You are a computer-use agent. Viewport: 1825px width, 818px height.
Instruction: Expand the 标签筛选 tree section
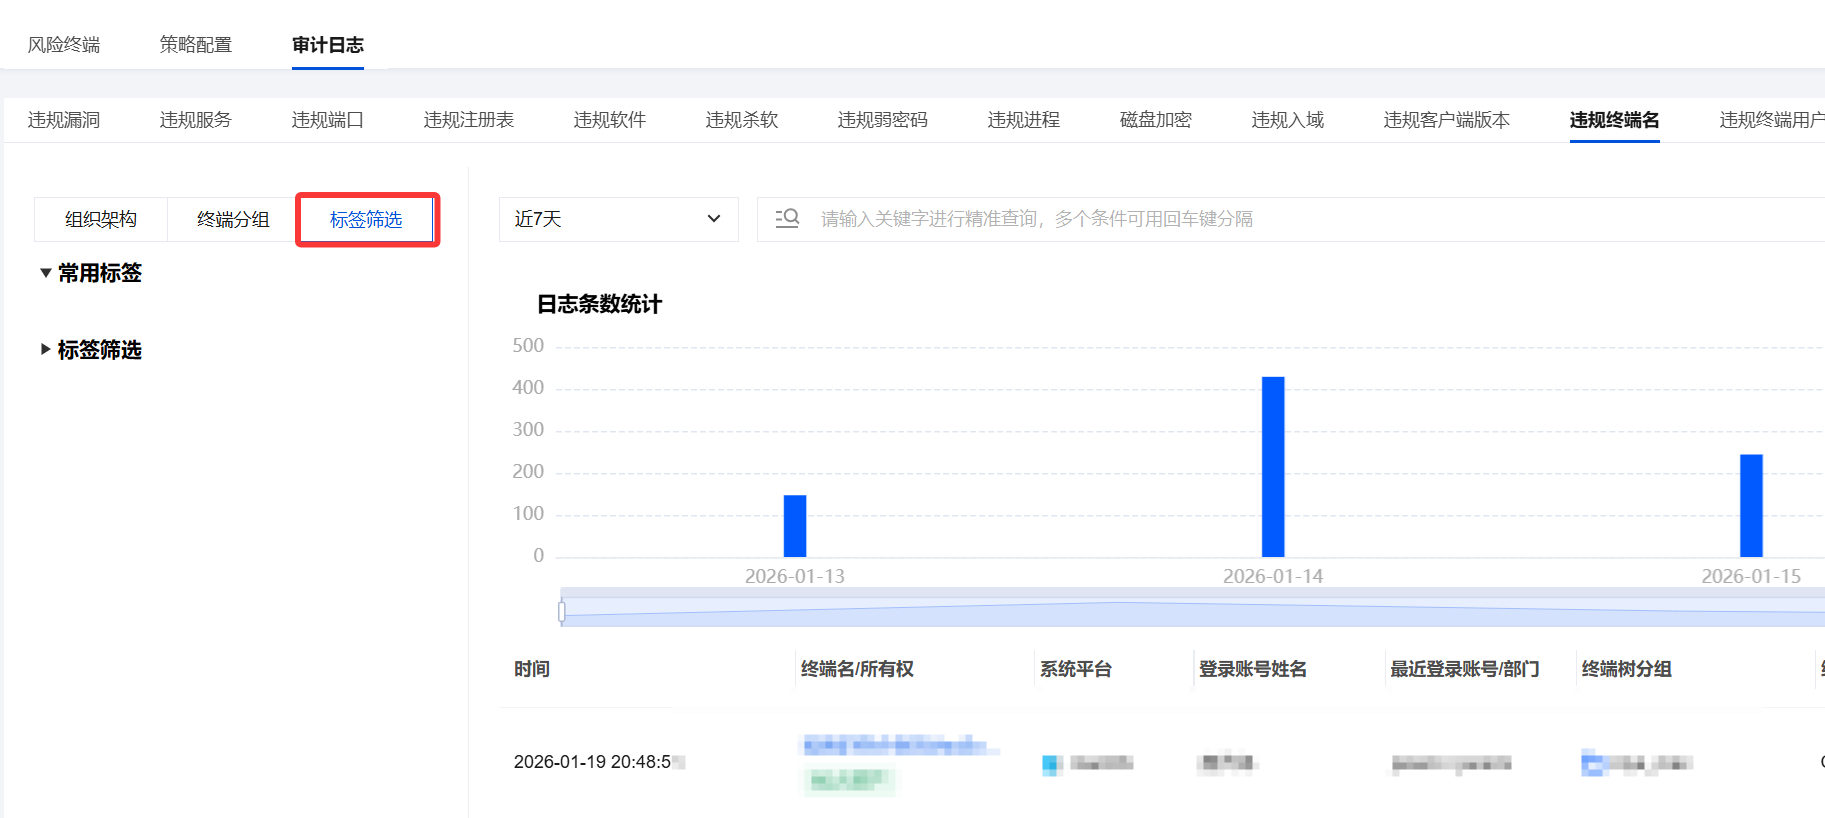(46, 349)
